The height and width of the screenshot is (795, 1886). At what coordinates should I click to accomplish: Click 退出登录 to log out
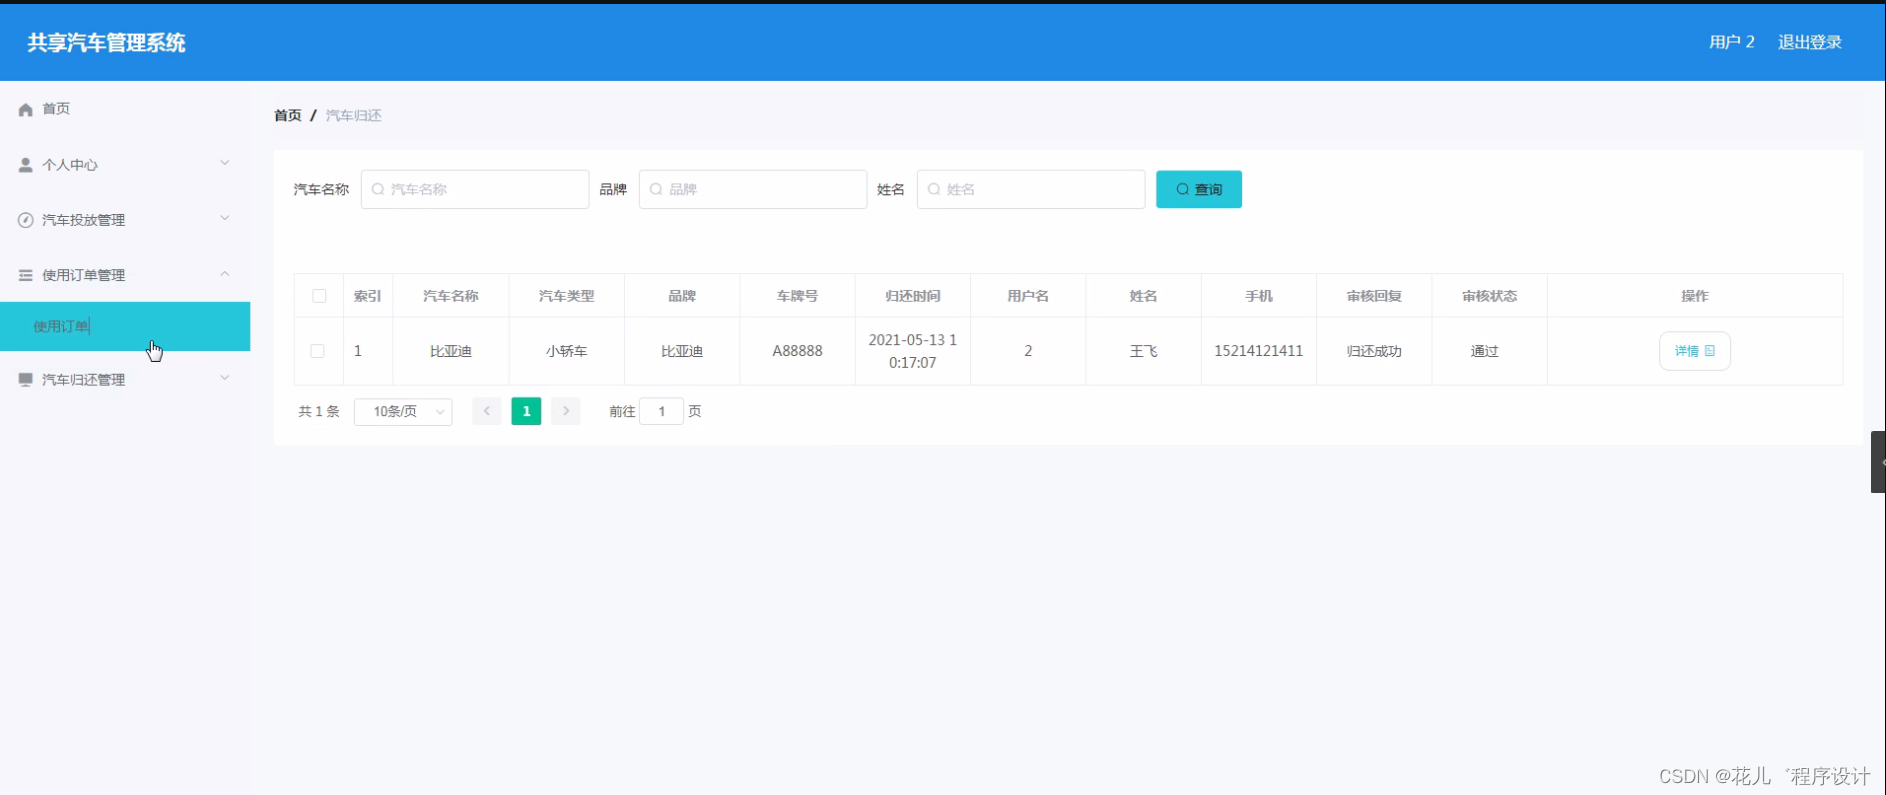point(1810,42)
